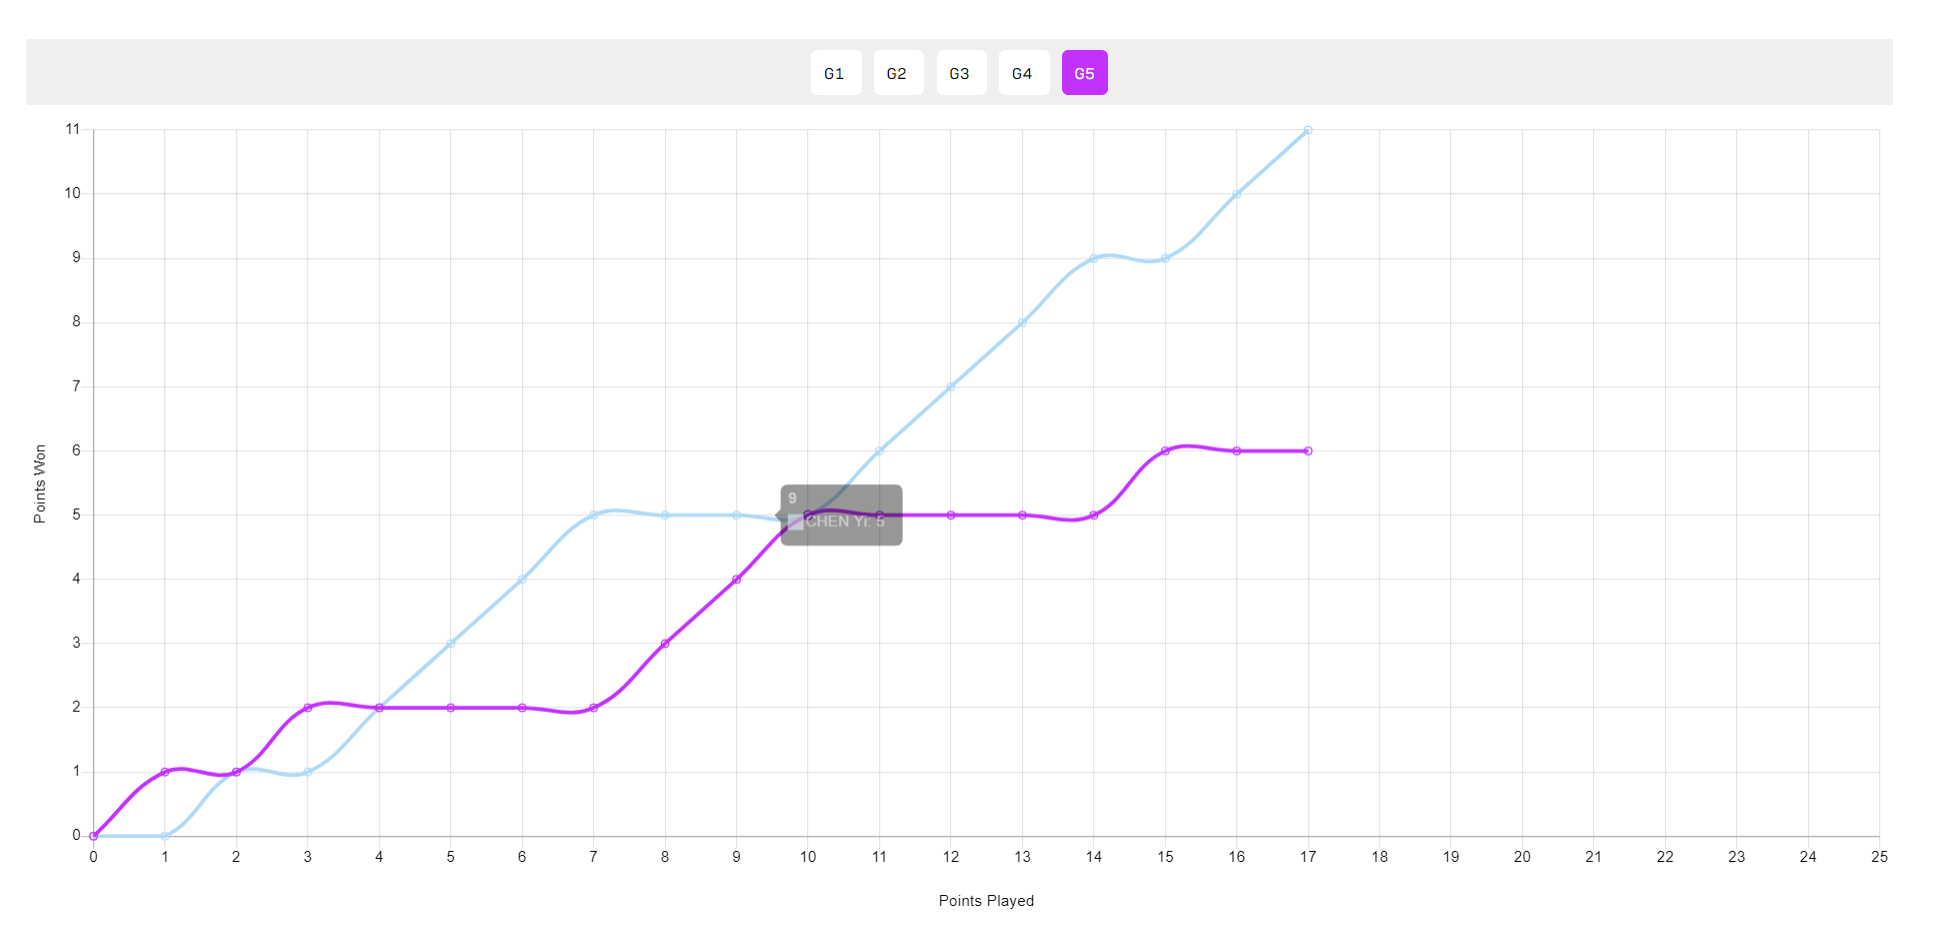
Task: Click blue data point at 14 points played
Action: pos(1094,258)
